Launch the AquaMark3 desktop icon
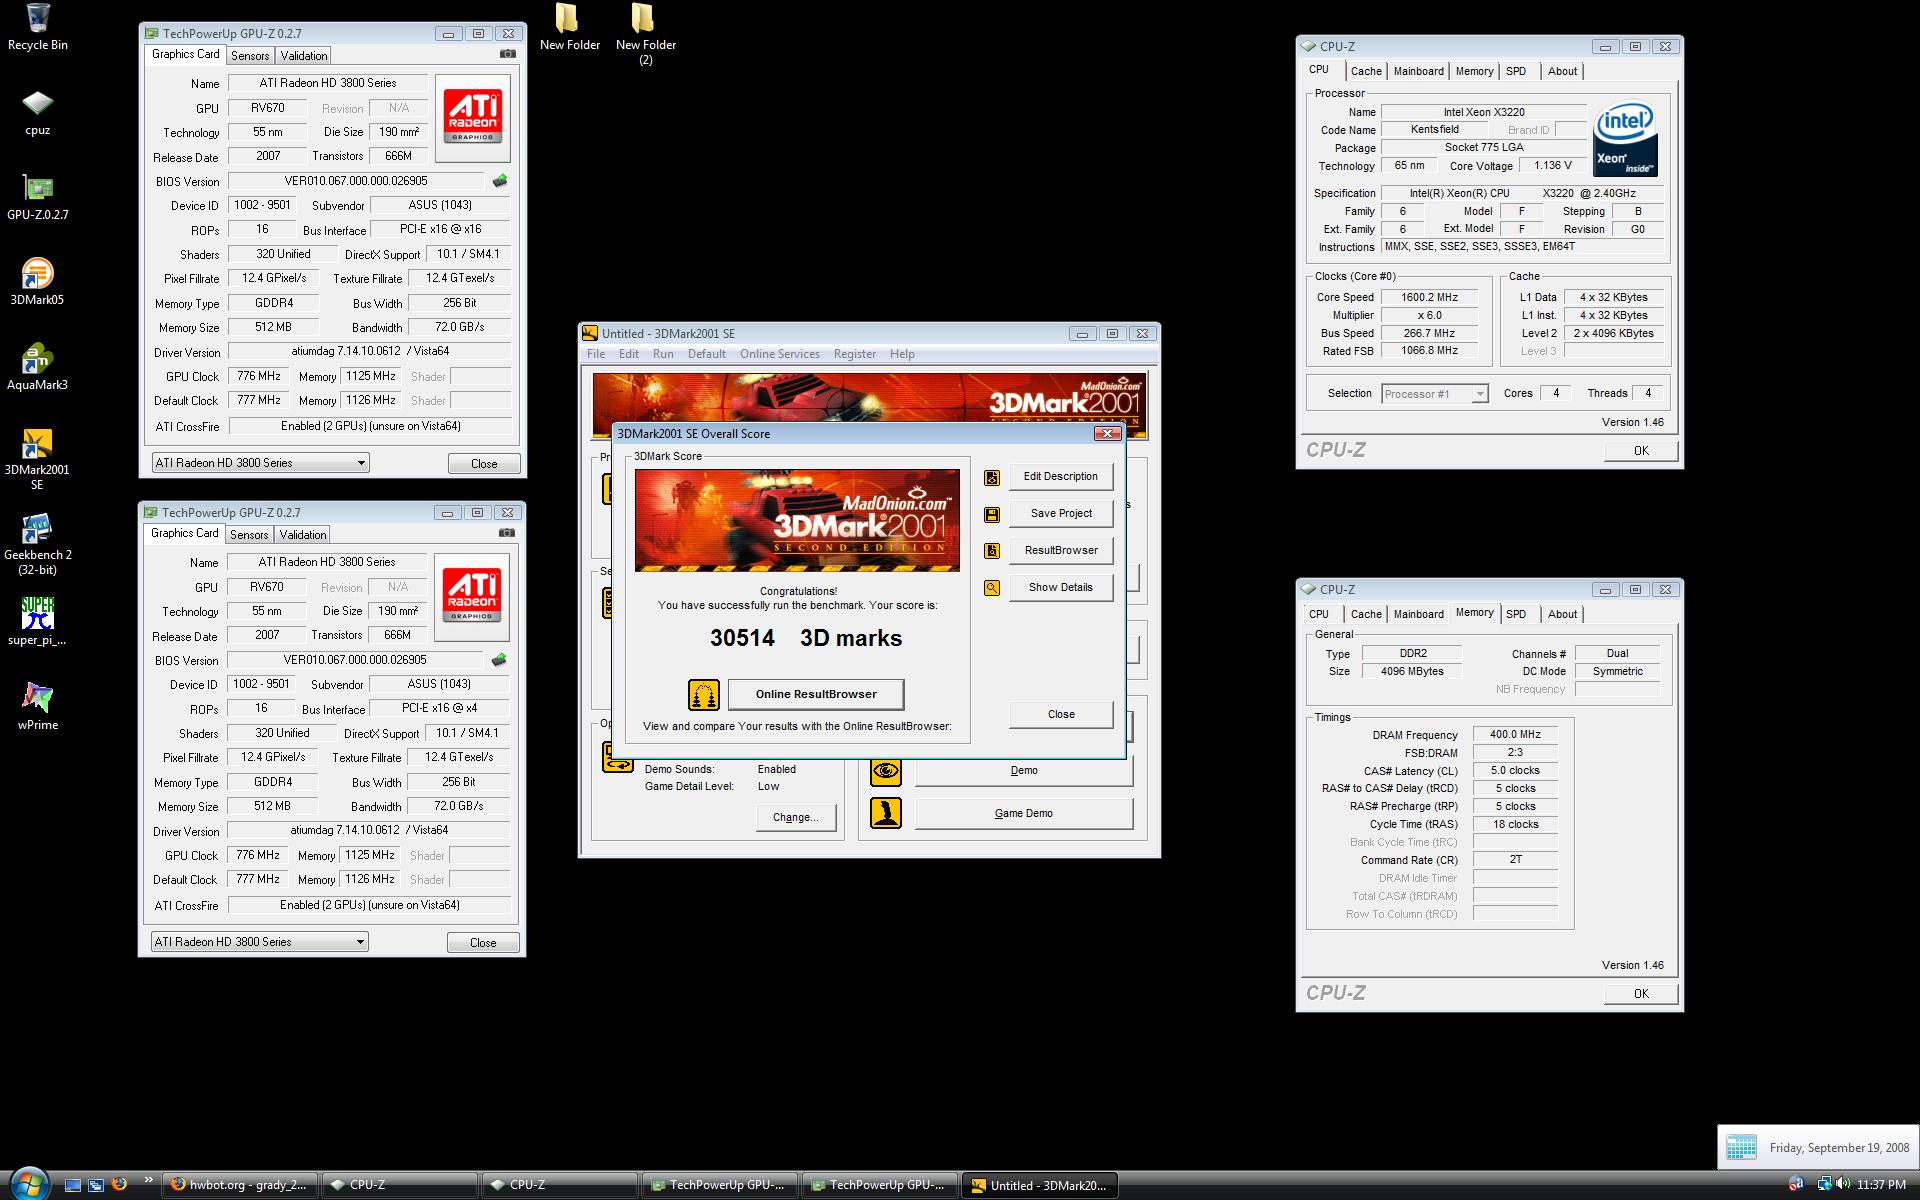This screenshot has width=1920, height=1200. coord(38,367)
